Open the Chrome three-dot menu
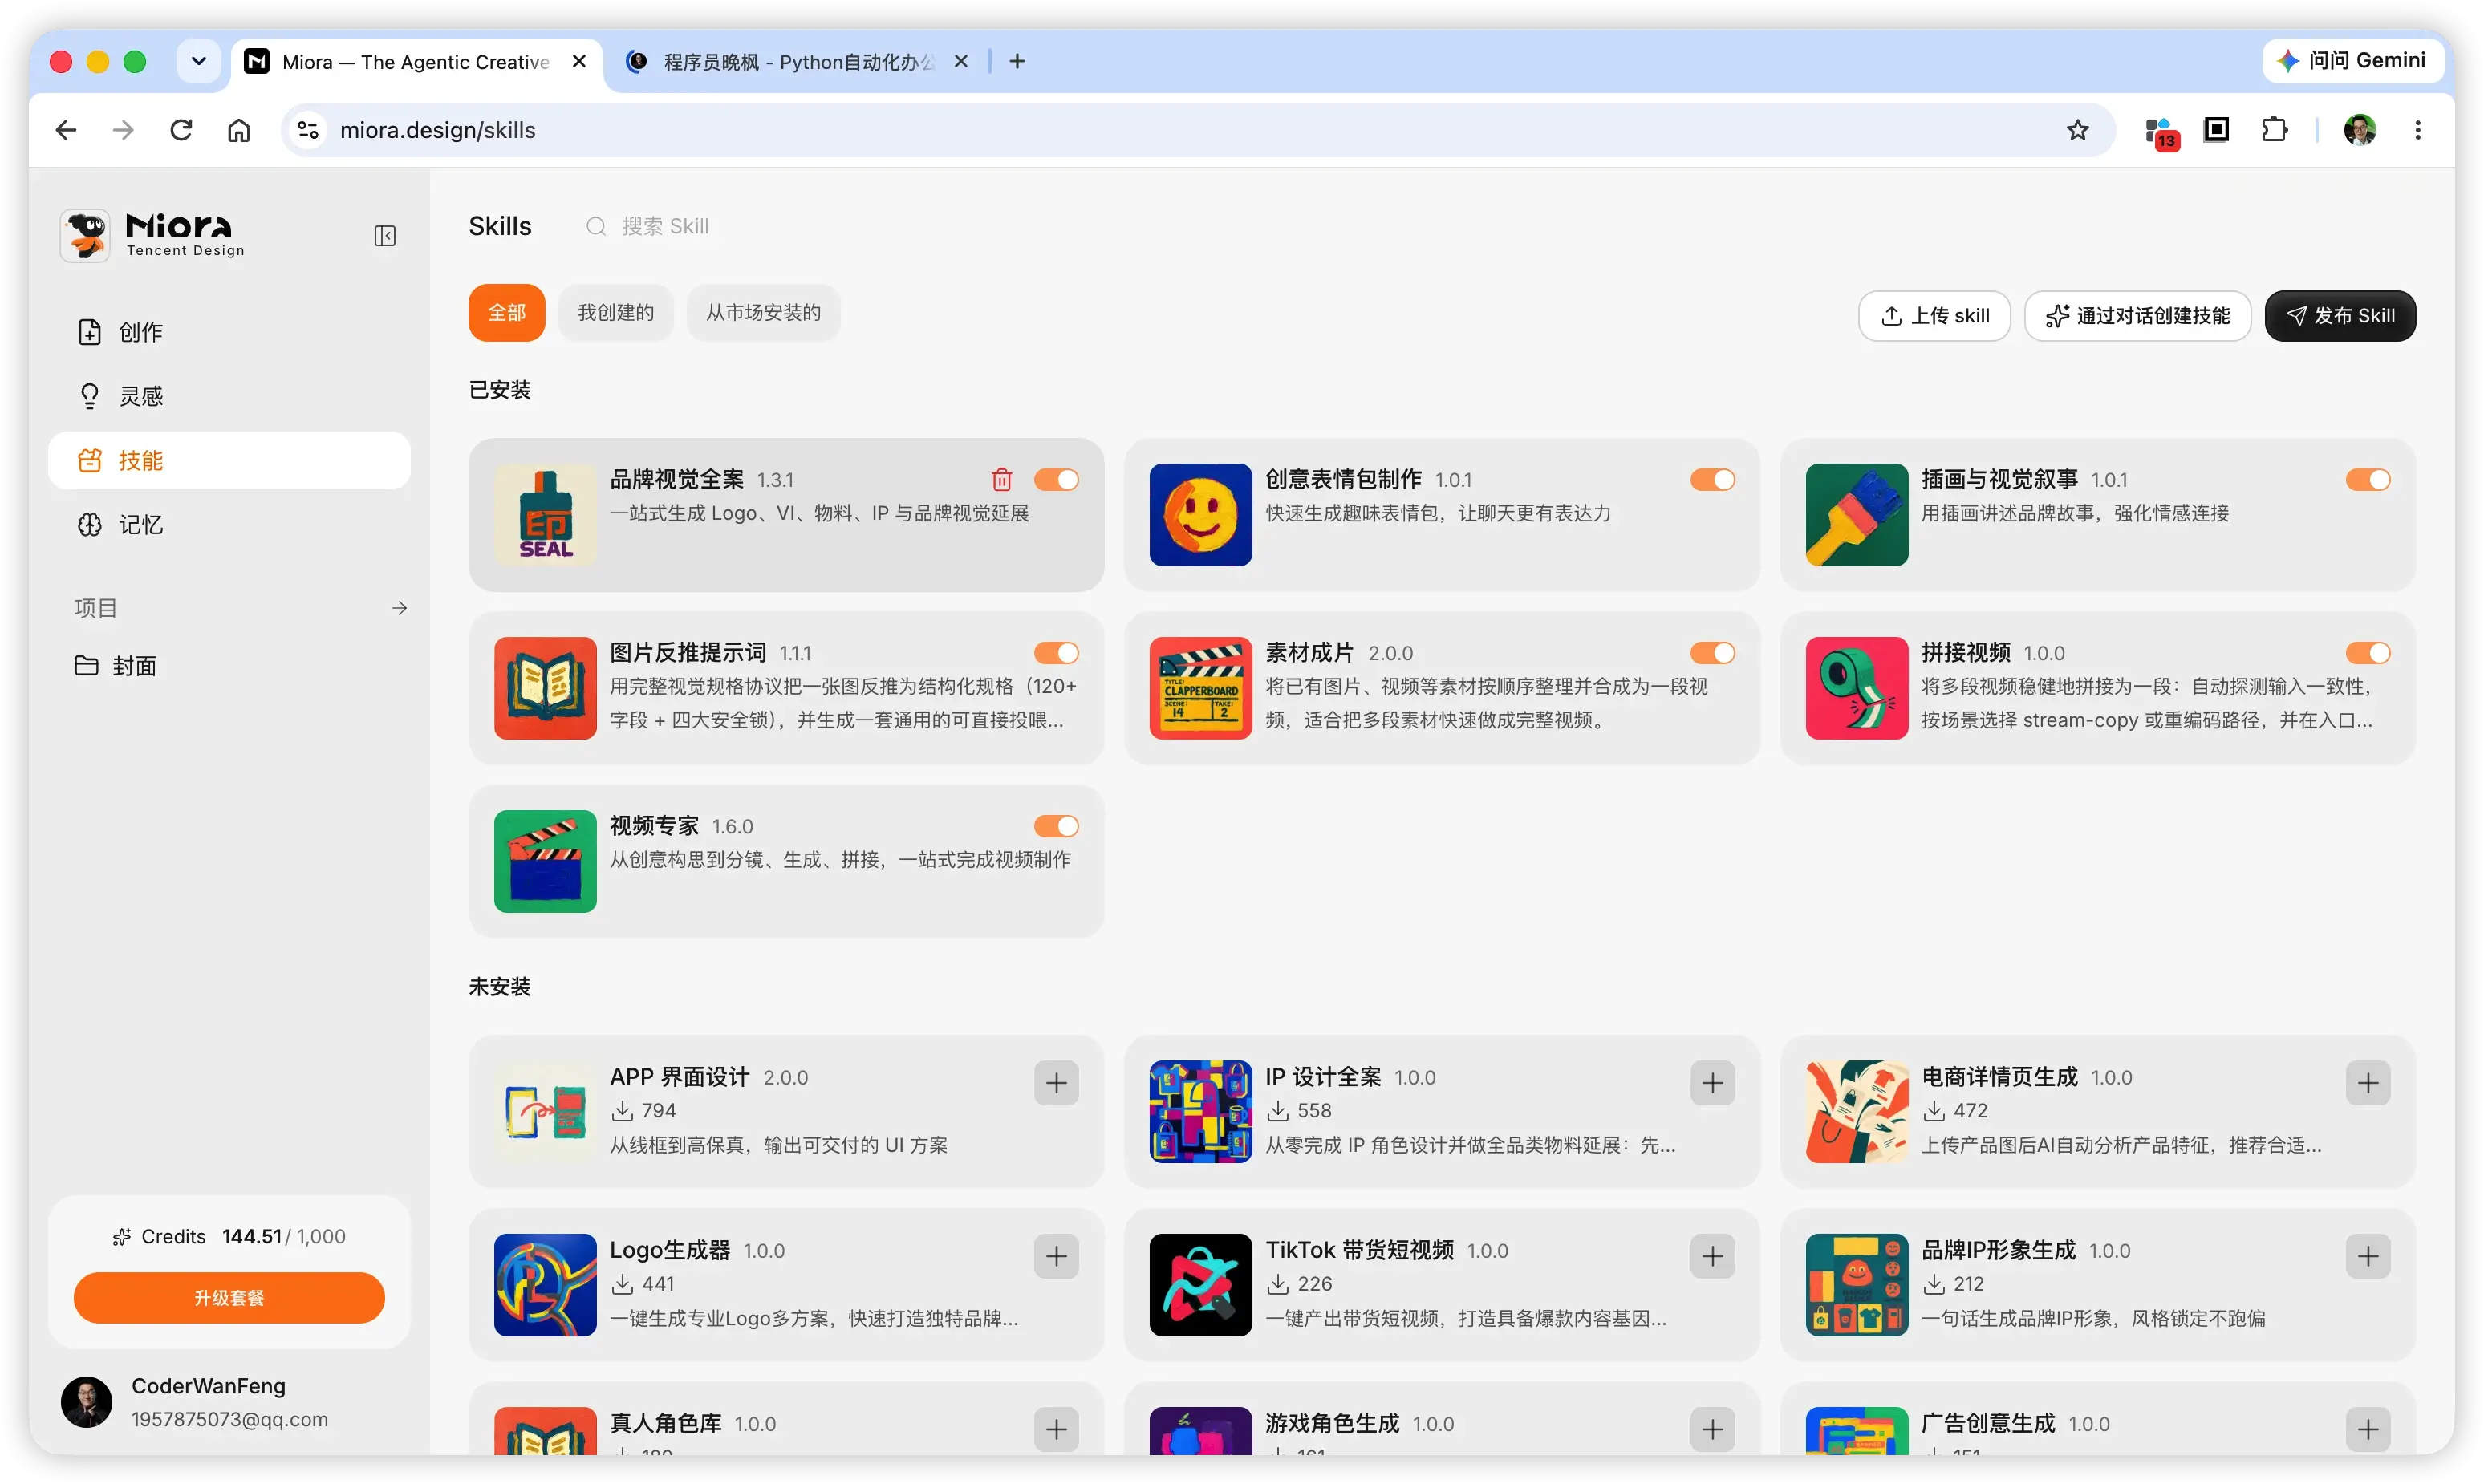 coord(2417,130)
